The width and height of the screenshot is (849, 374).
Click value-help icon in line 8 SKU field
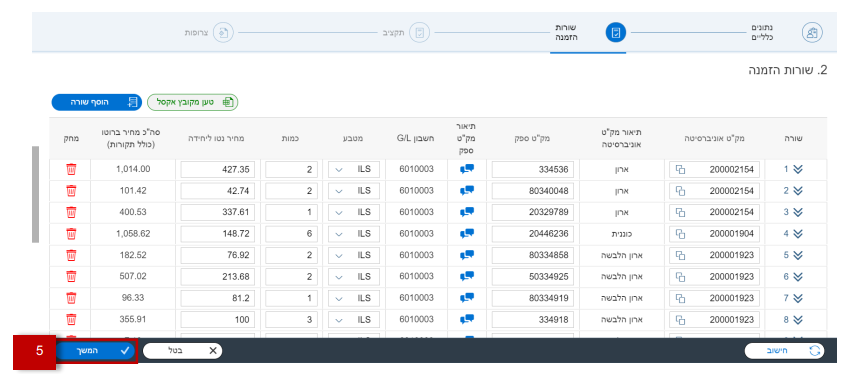(681, 319)
